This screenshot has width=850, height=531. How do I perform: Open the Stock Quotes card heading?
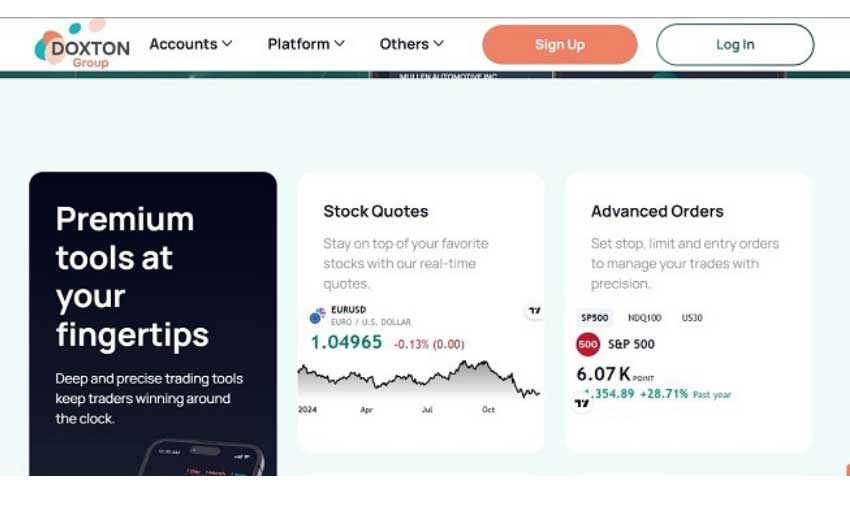tap(375, 211)
